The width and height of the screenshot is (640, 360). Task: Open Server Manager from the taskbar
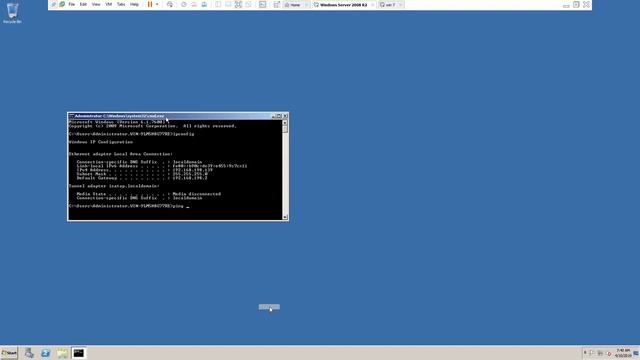tap(29, 353)
